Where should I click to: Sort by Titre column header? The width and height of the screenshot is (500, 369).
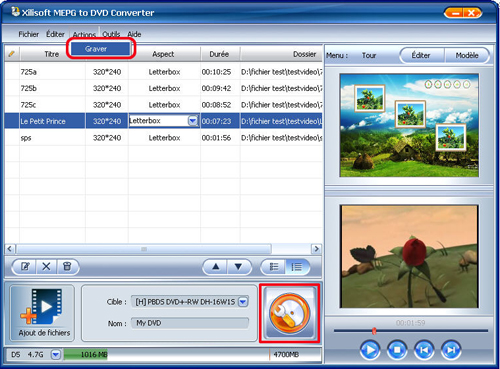click(x=52, y=54)
